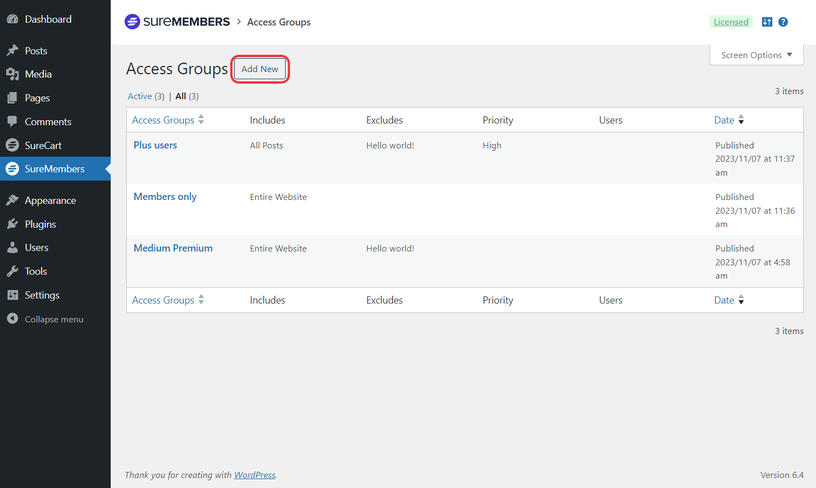Click the Pages icon in sidebar

[x=12, y=98]
